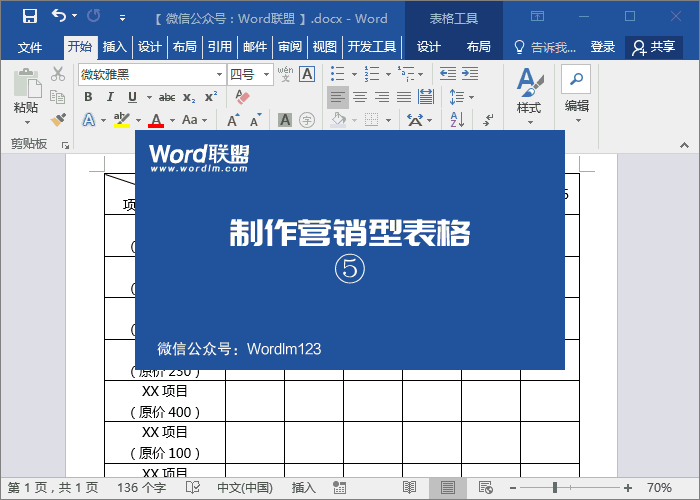The width and height of the screenshot is (700, 500).
Task: Open the font size dropdown 四号
Action: (x=266, y=75)
